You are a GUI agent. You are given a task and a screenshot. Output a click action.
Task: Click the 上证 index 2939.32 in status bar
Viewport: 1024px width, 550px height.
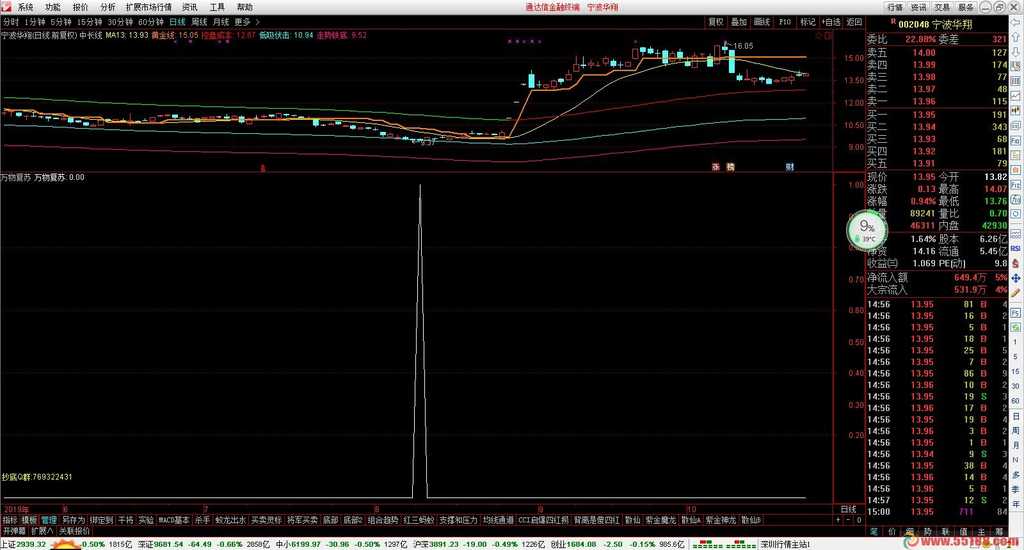pos(24,544)
